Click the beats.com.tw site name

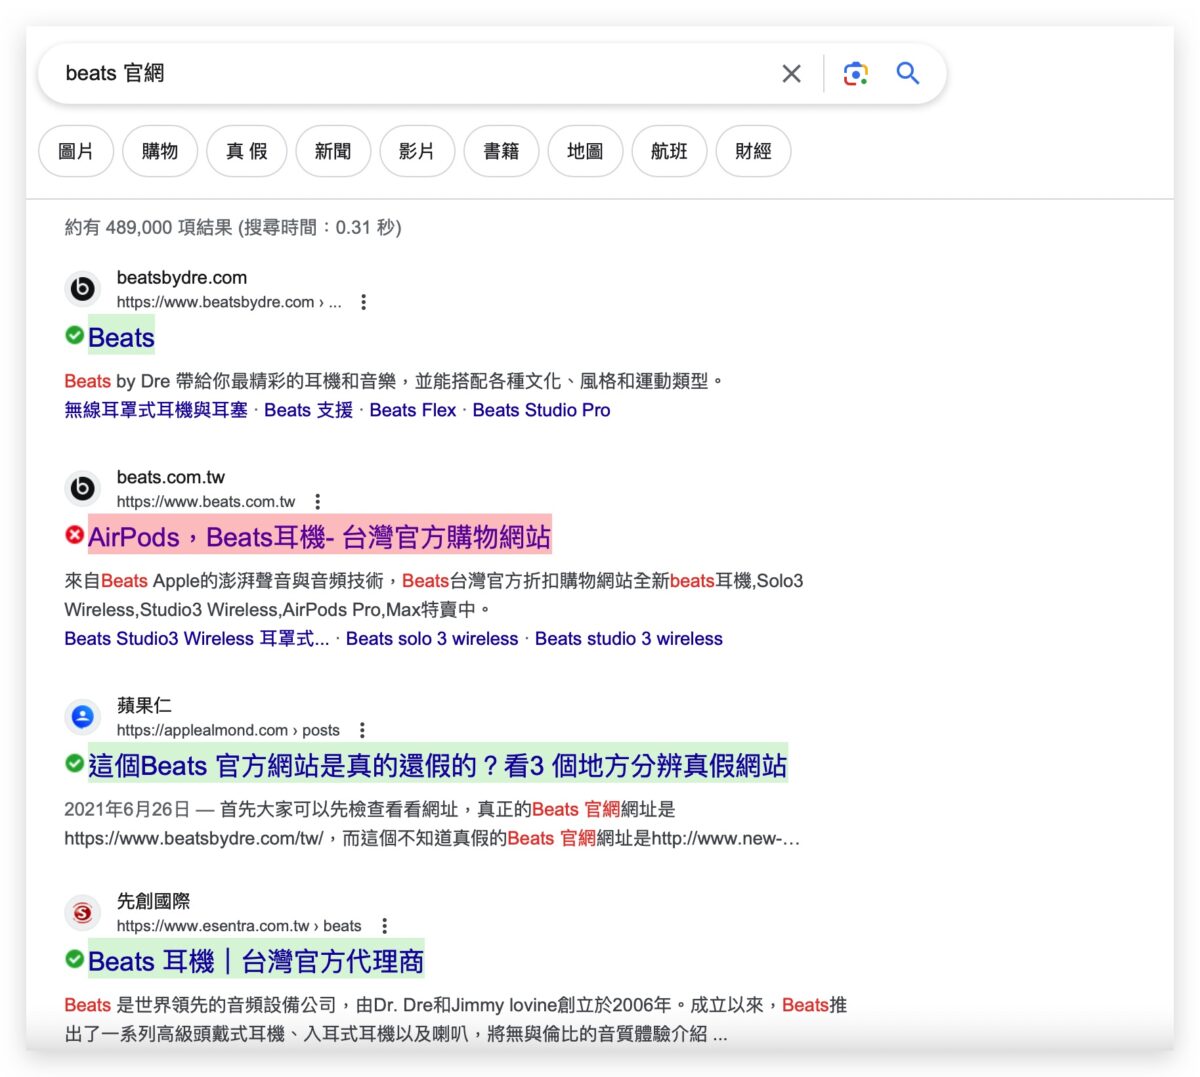[171, 477]
